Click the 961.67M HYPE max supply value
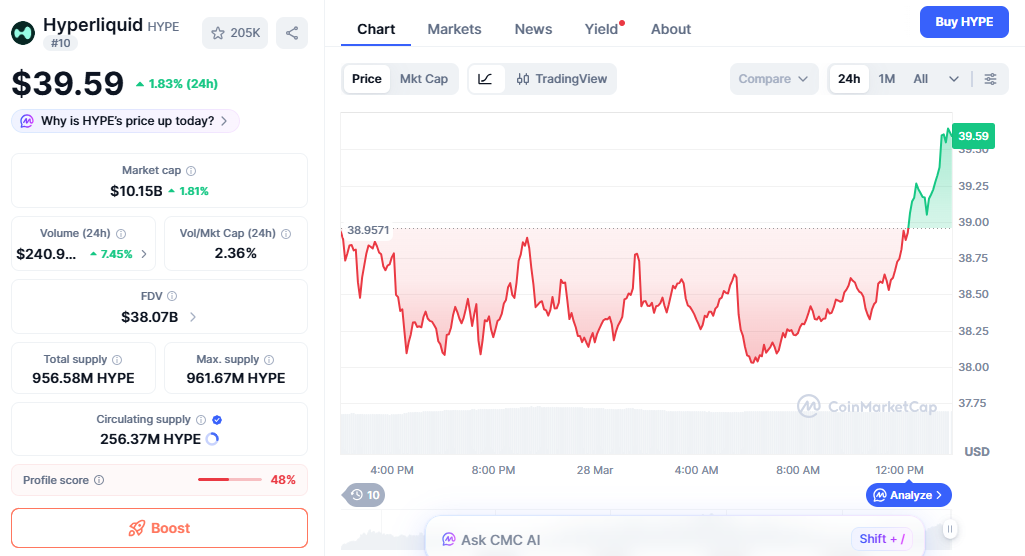The height and width of the screenshot is (556, 1025). (236, 378)
